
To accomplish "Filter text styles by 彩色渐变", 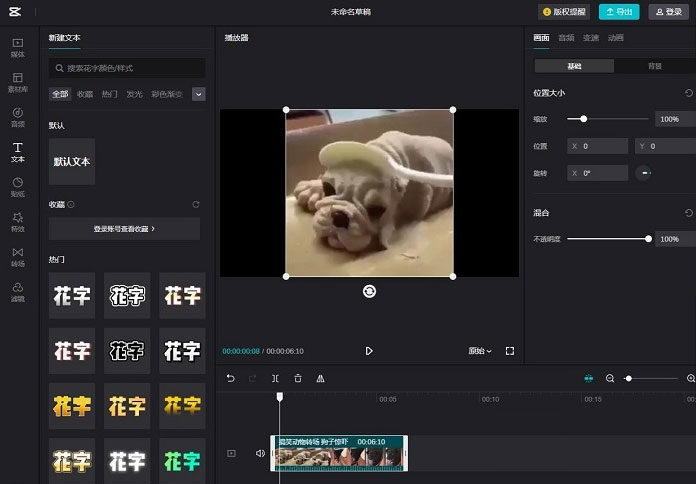I will 167,94.
